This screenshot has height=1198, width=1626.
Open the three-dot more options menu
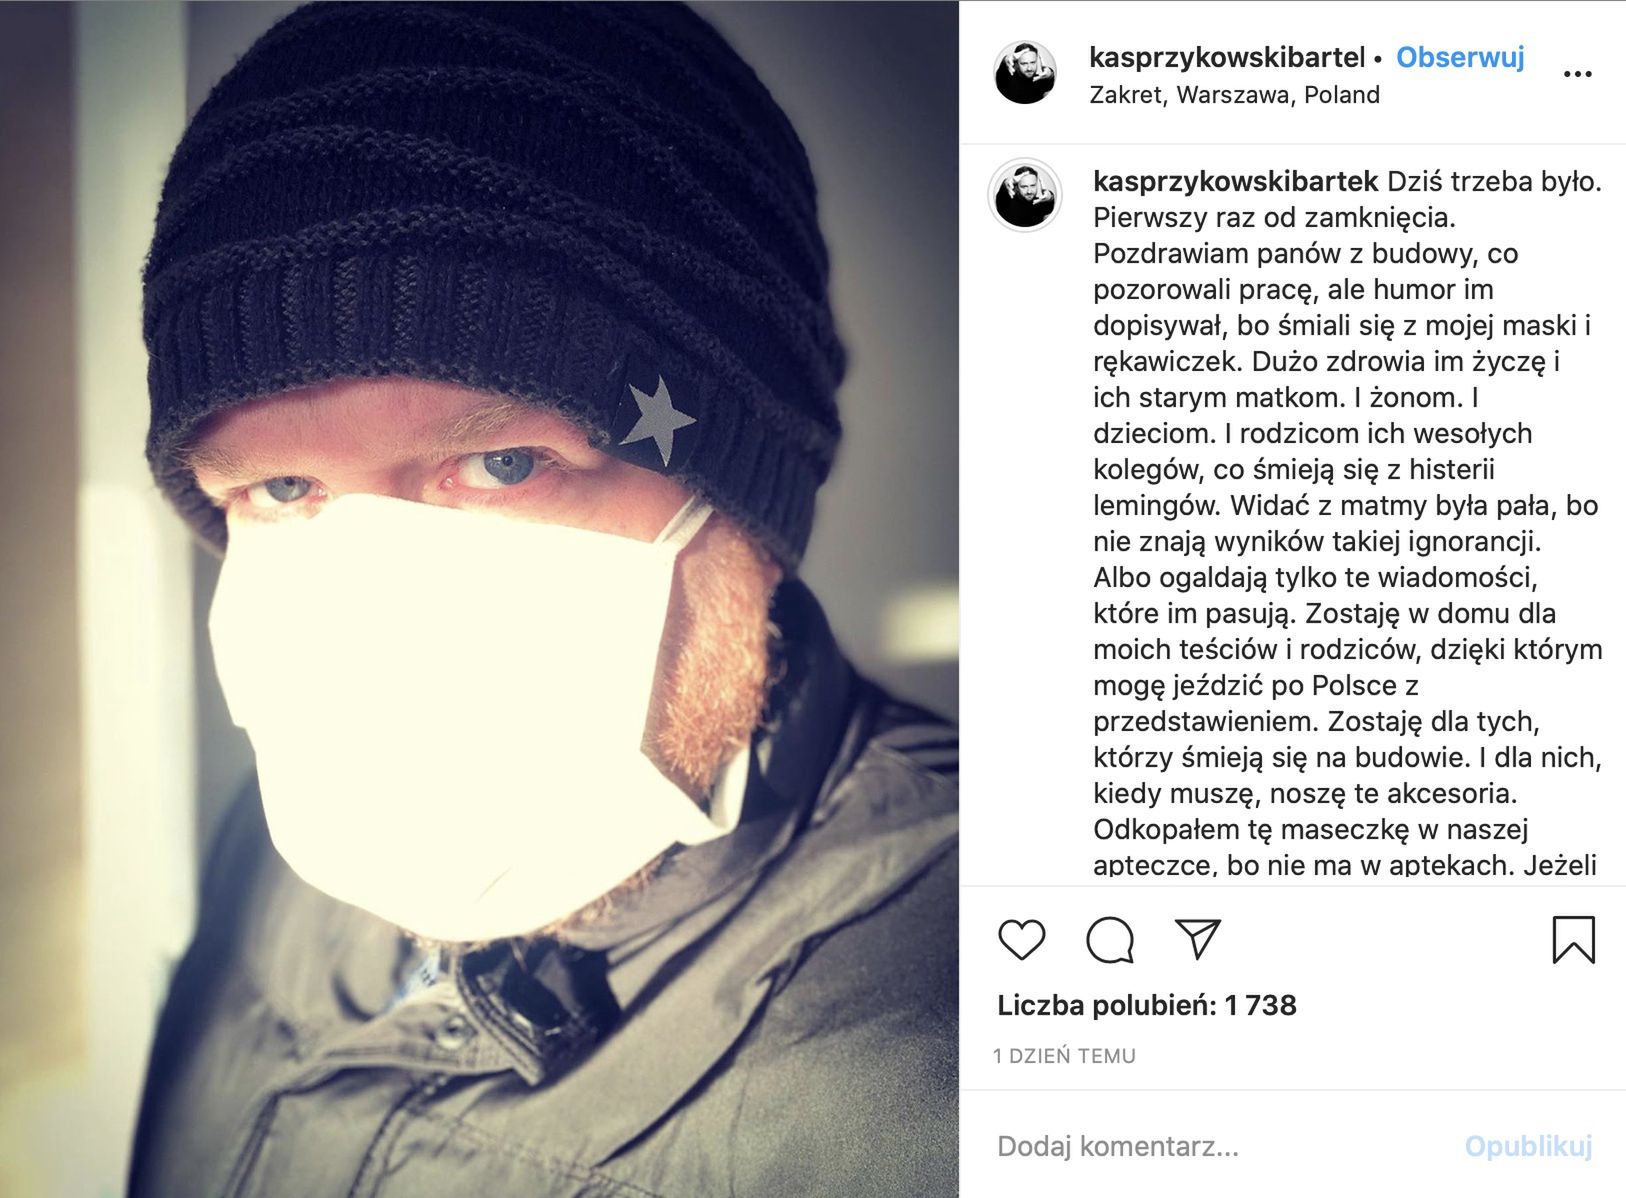pos(1577,74)
